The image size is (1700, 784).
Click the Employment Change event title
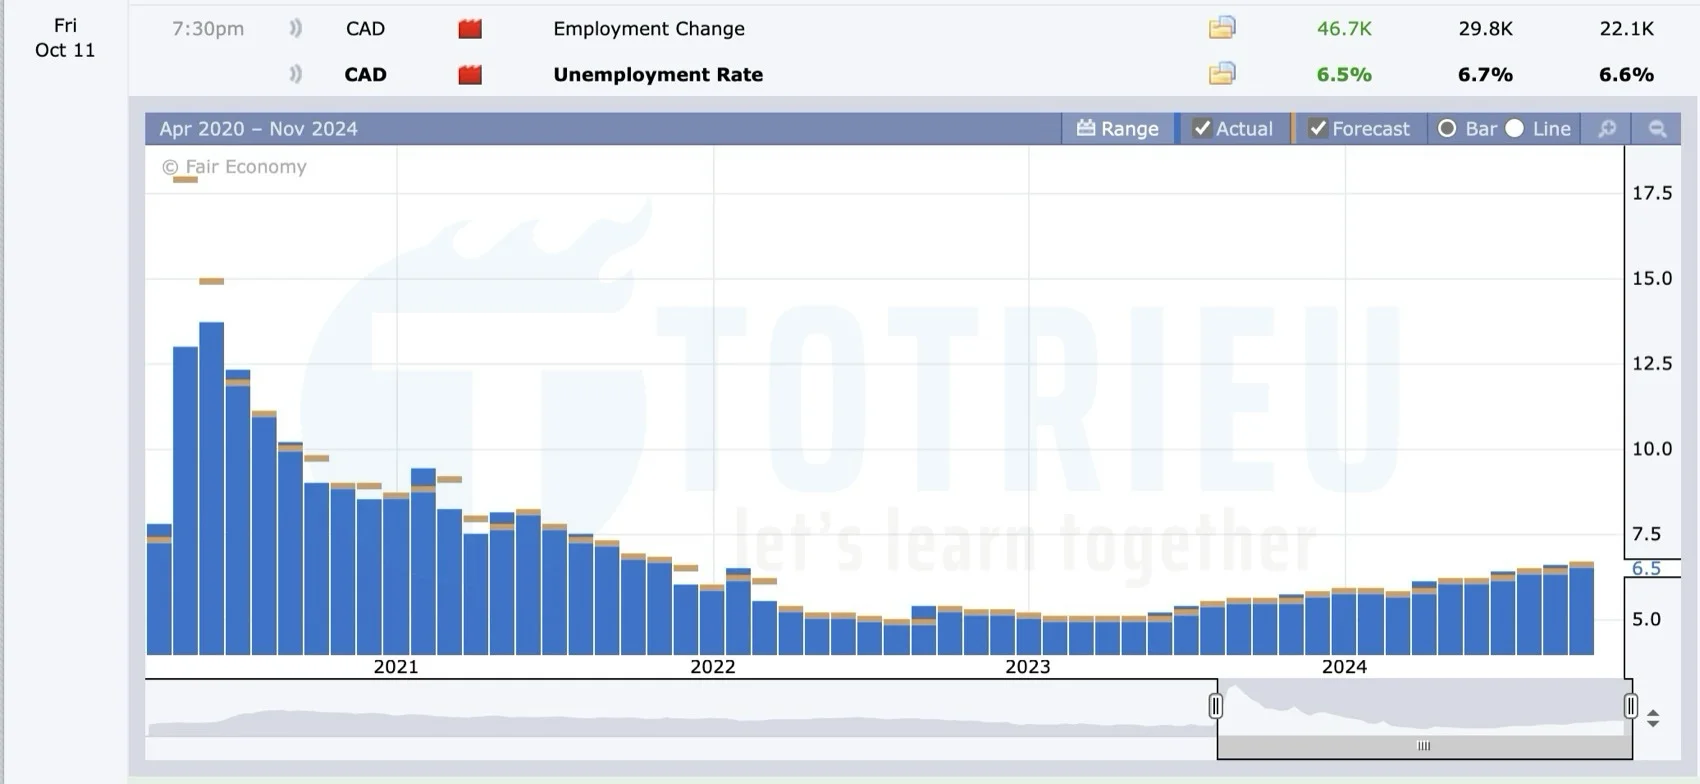point(648,29)
